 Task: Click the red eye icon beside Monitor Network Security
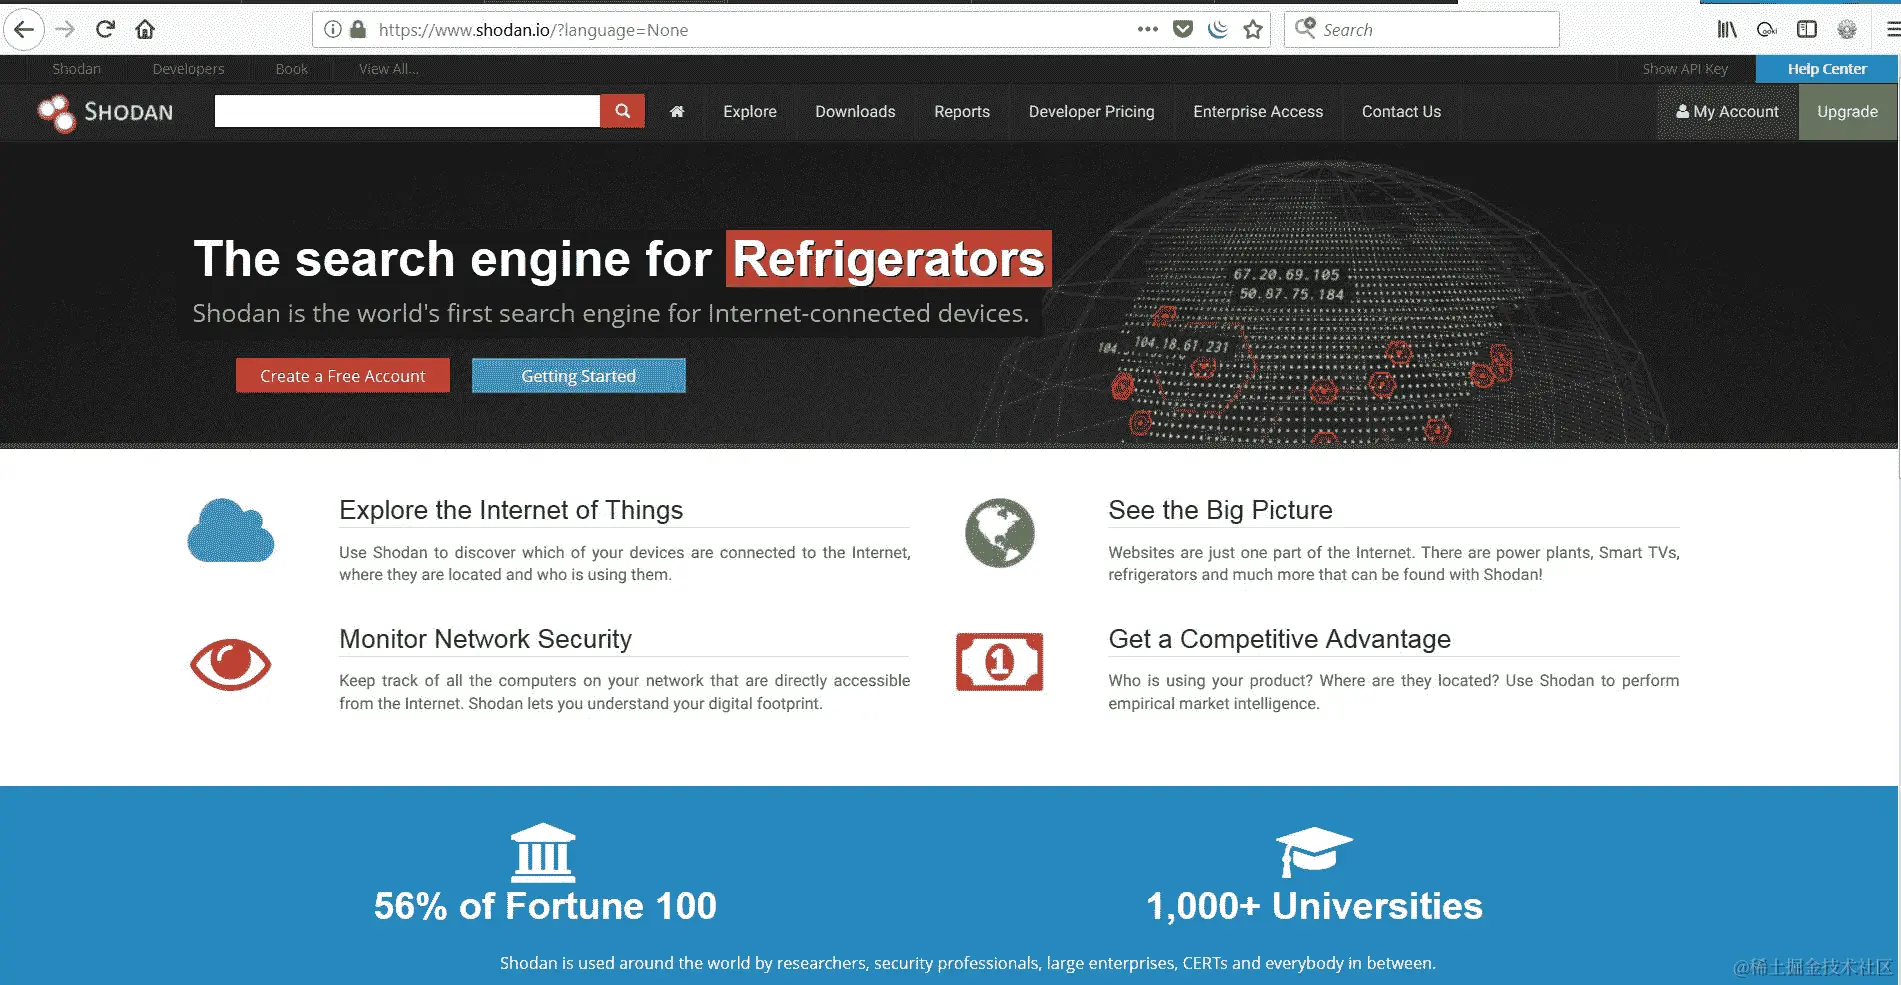pos(231,665)
